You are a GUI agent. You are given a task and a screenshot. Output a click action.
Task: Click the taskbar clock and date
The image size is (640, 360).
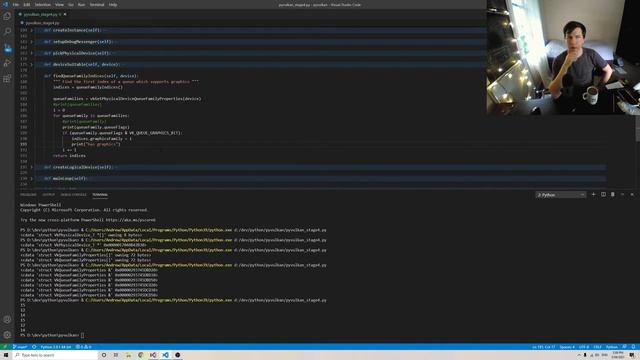click(x=618, y=355)
